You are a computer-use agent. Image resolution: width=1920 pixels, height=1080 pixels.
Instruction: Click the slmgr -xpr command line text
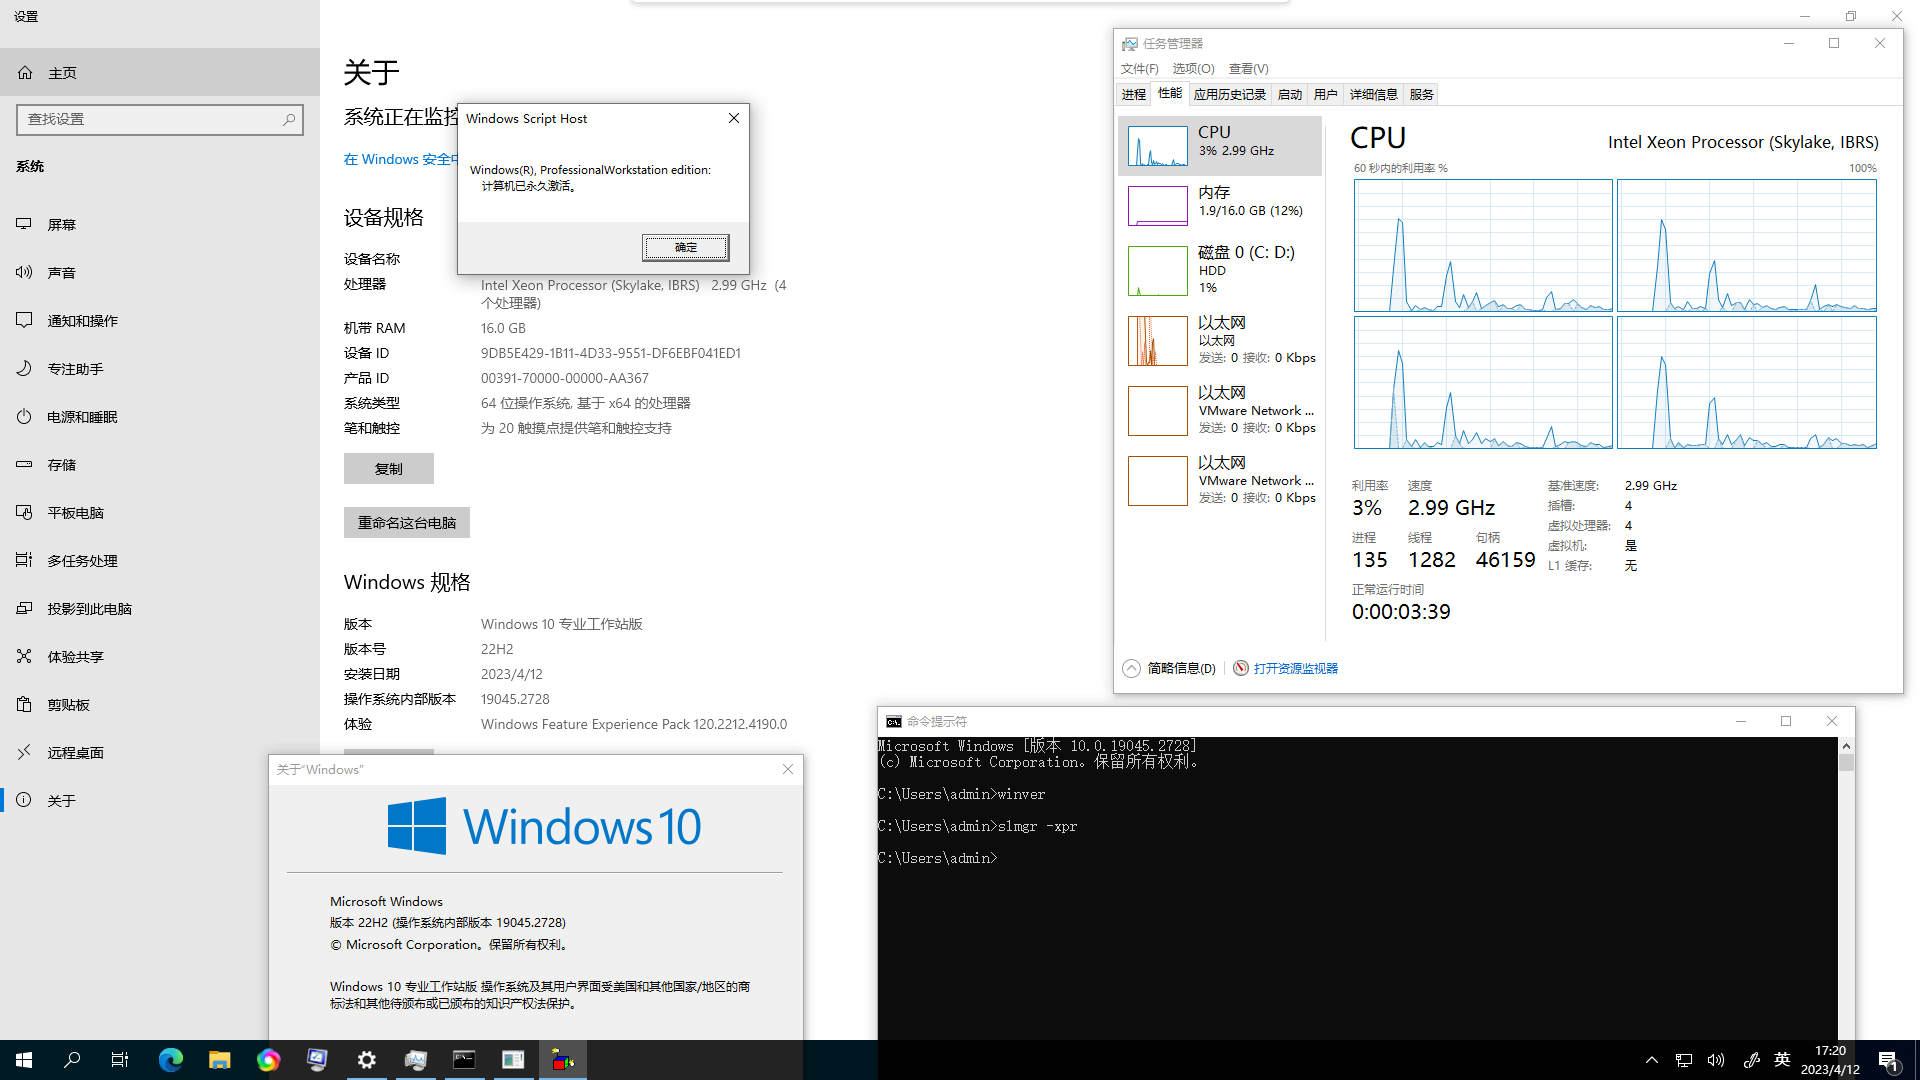pos(1037,826)
